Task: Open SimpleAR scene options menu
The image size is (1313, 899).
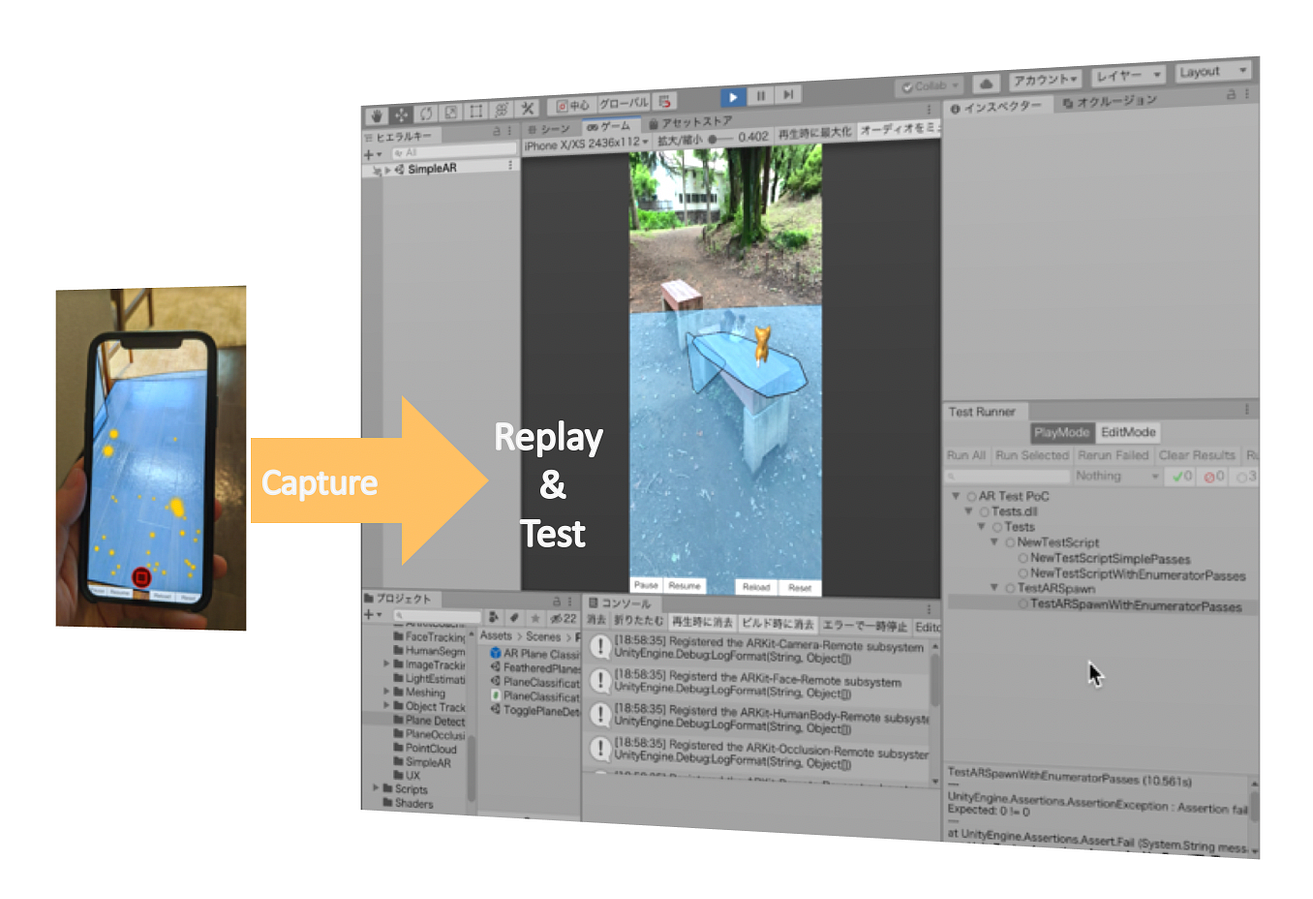Action: [512, 166]
